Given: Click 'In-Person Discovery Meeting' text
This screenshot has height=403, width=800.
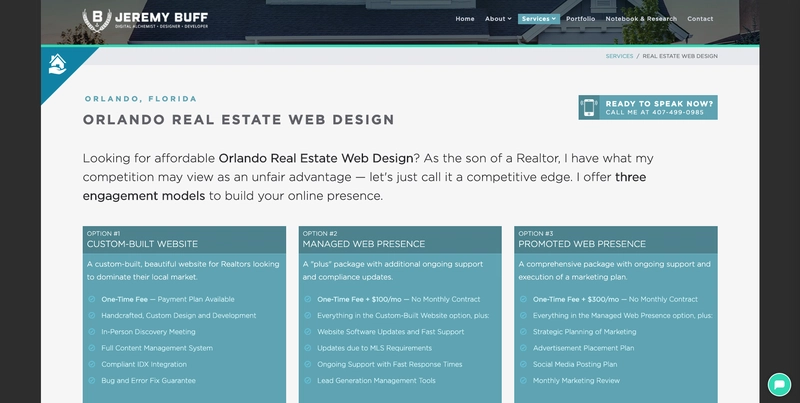Looking at the screenshot, I should (148, 332).
